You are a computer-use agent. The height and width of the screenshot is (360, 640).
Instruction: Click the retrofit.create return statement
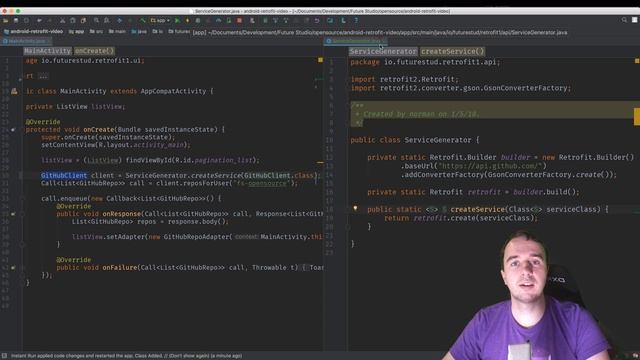point(461,218)
